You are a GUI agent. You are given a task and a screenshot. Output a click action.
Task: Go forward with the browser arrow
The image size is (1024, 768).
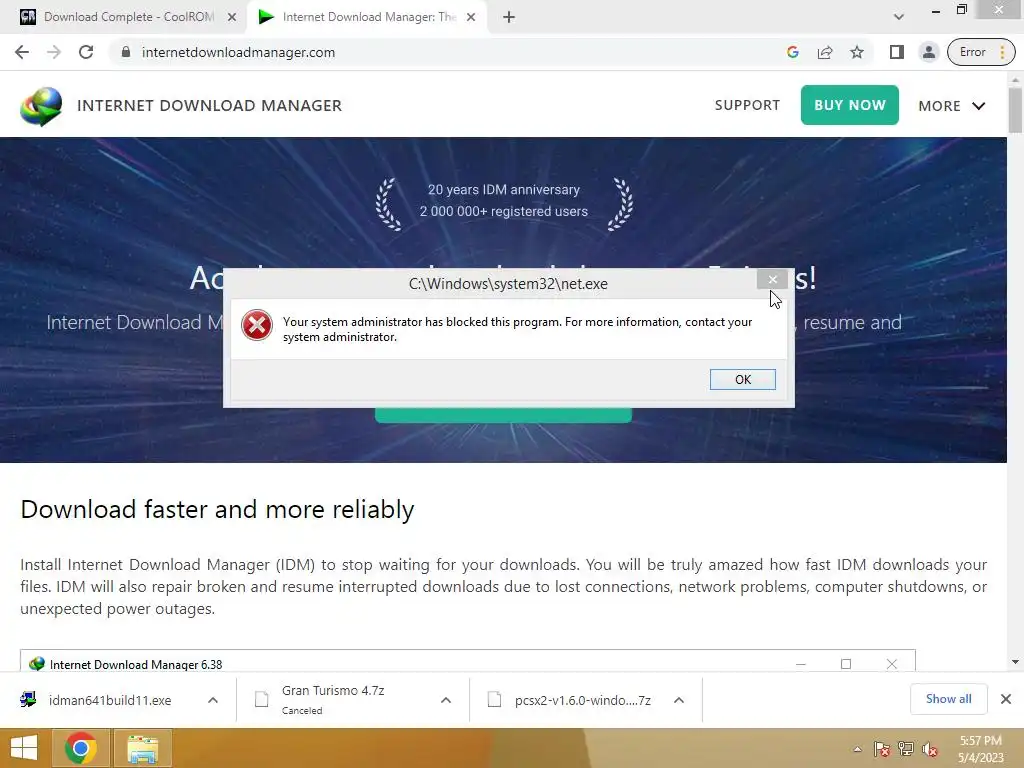coord(54,52)
